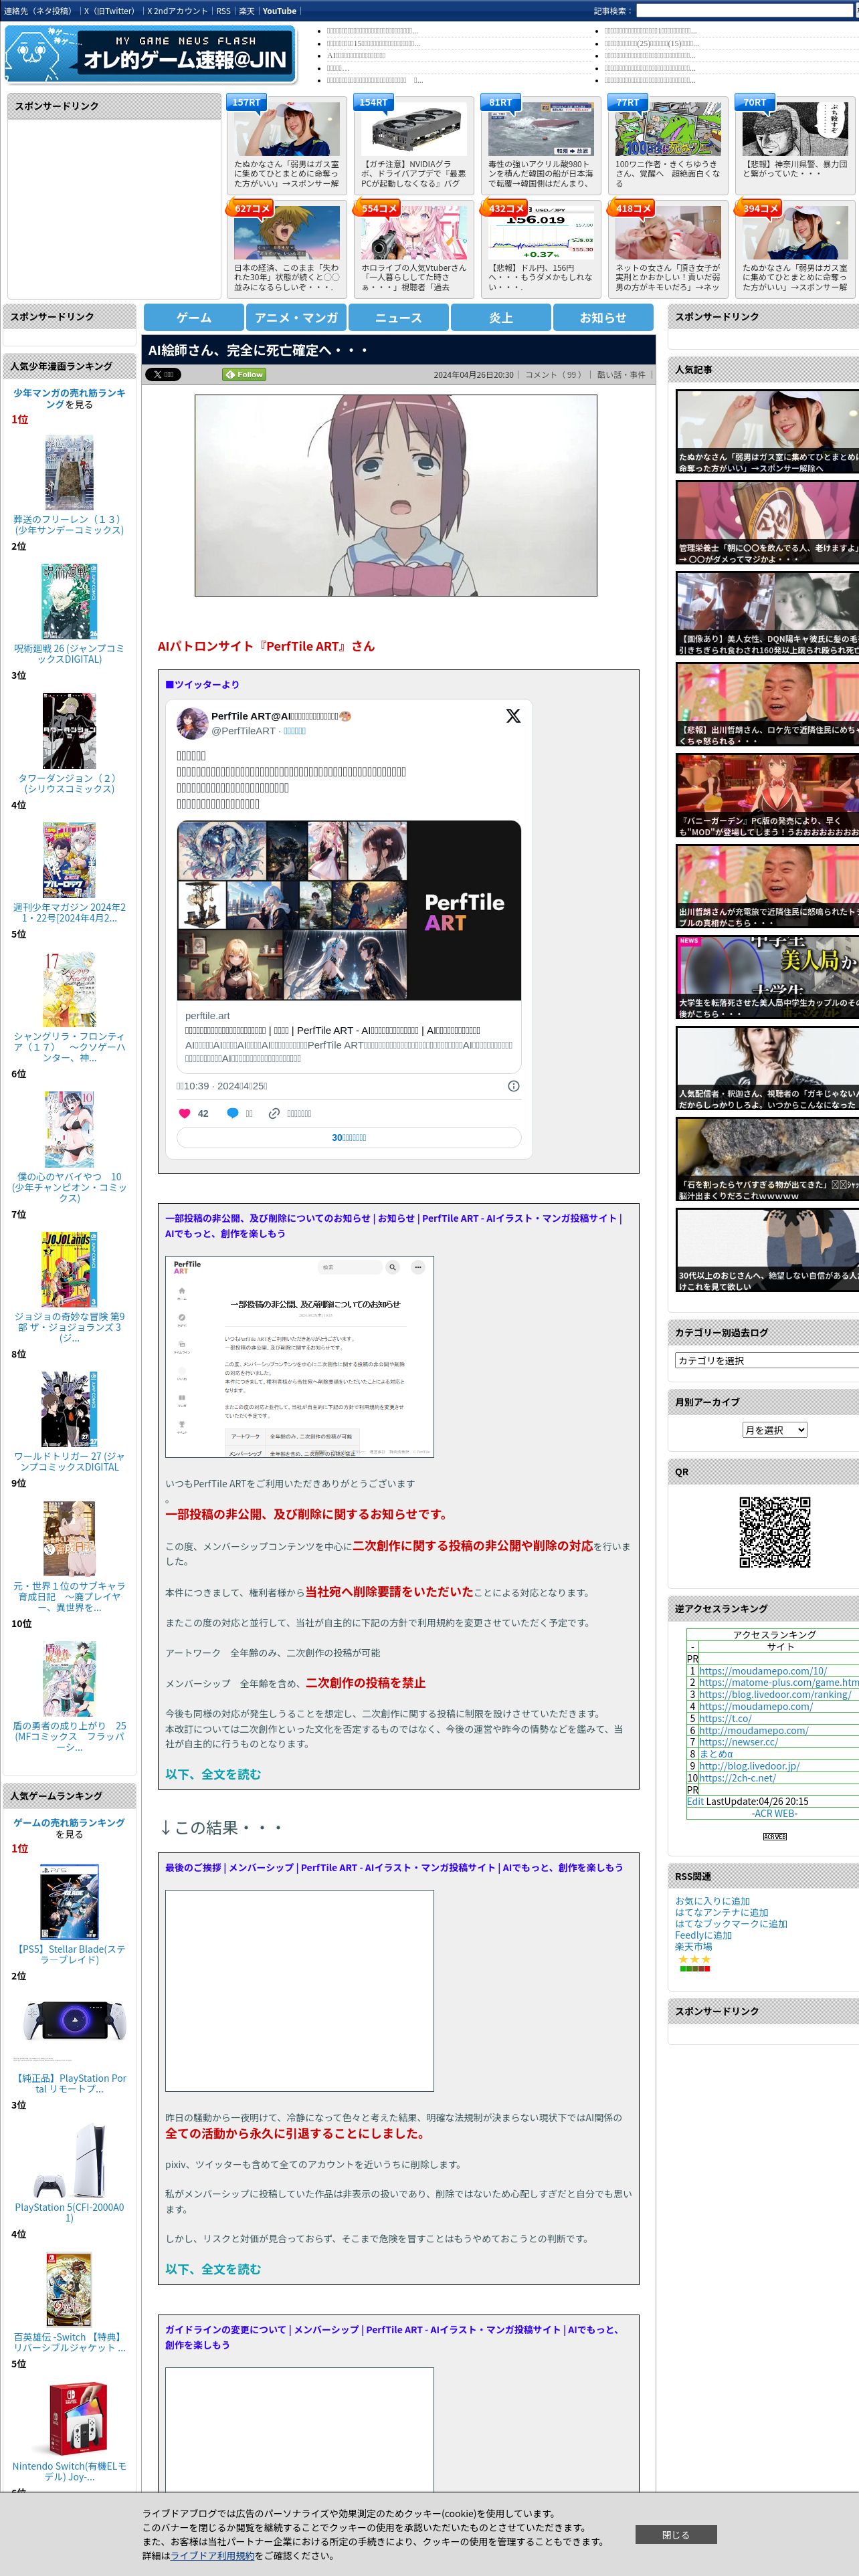Viewport: 859px width, 2576px height.
Task: Click the three gold stars rating icon
Action: click(694, 1959)
